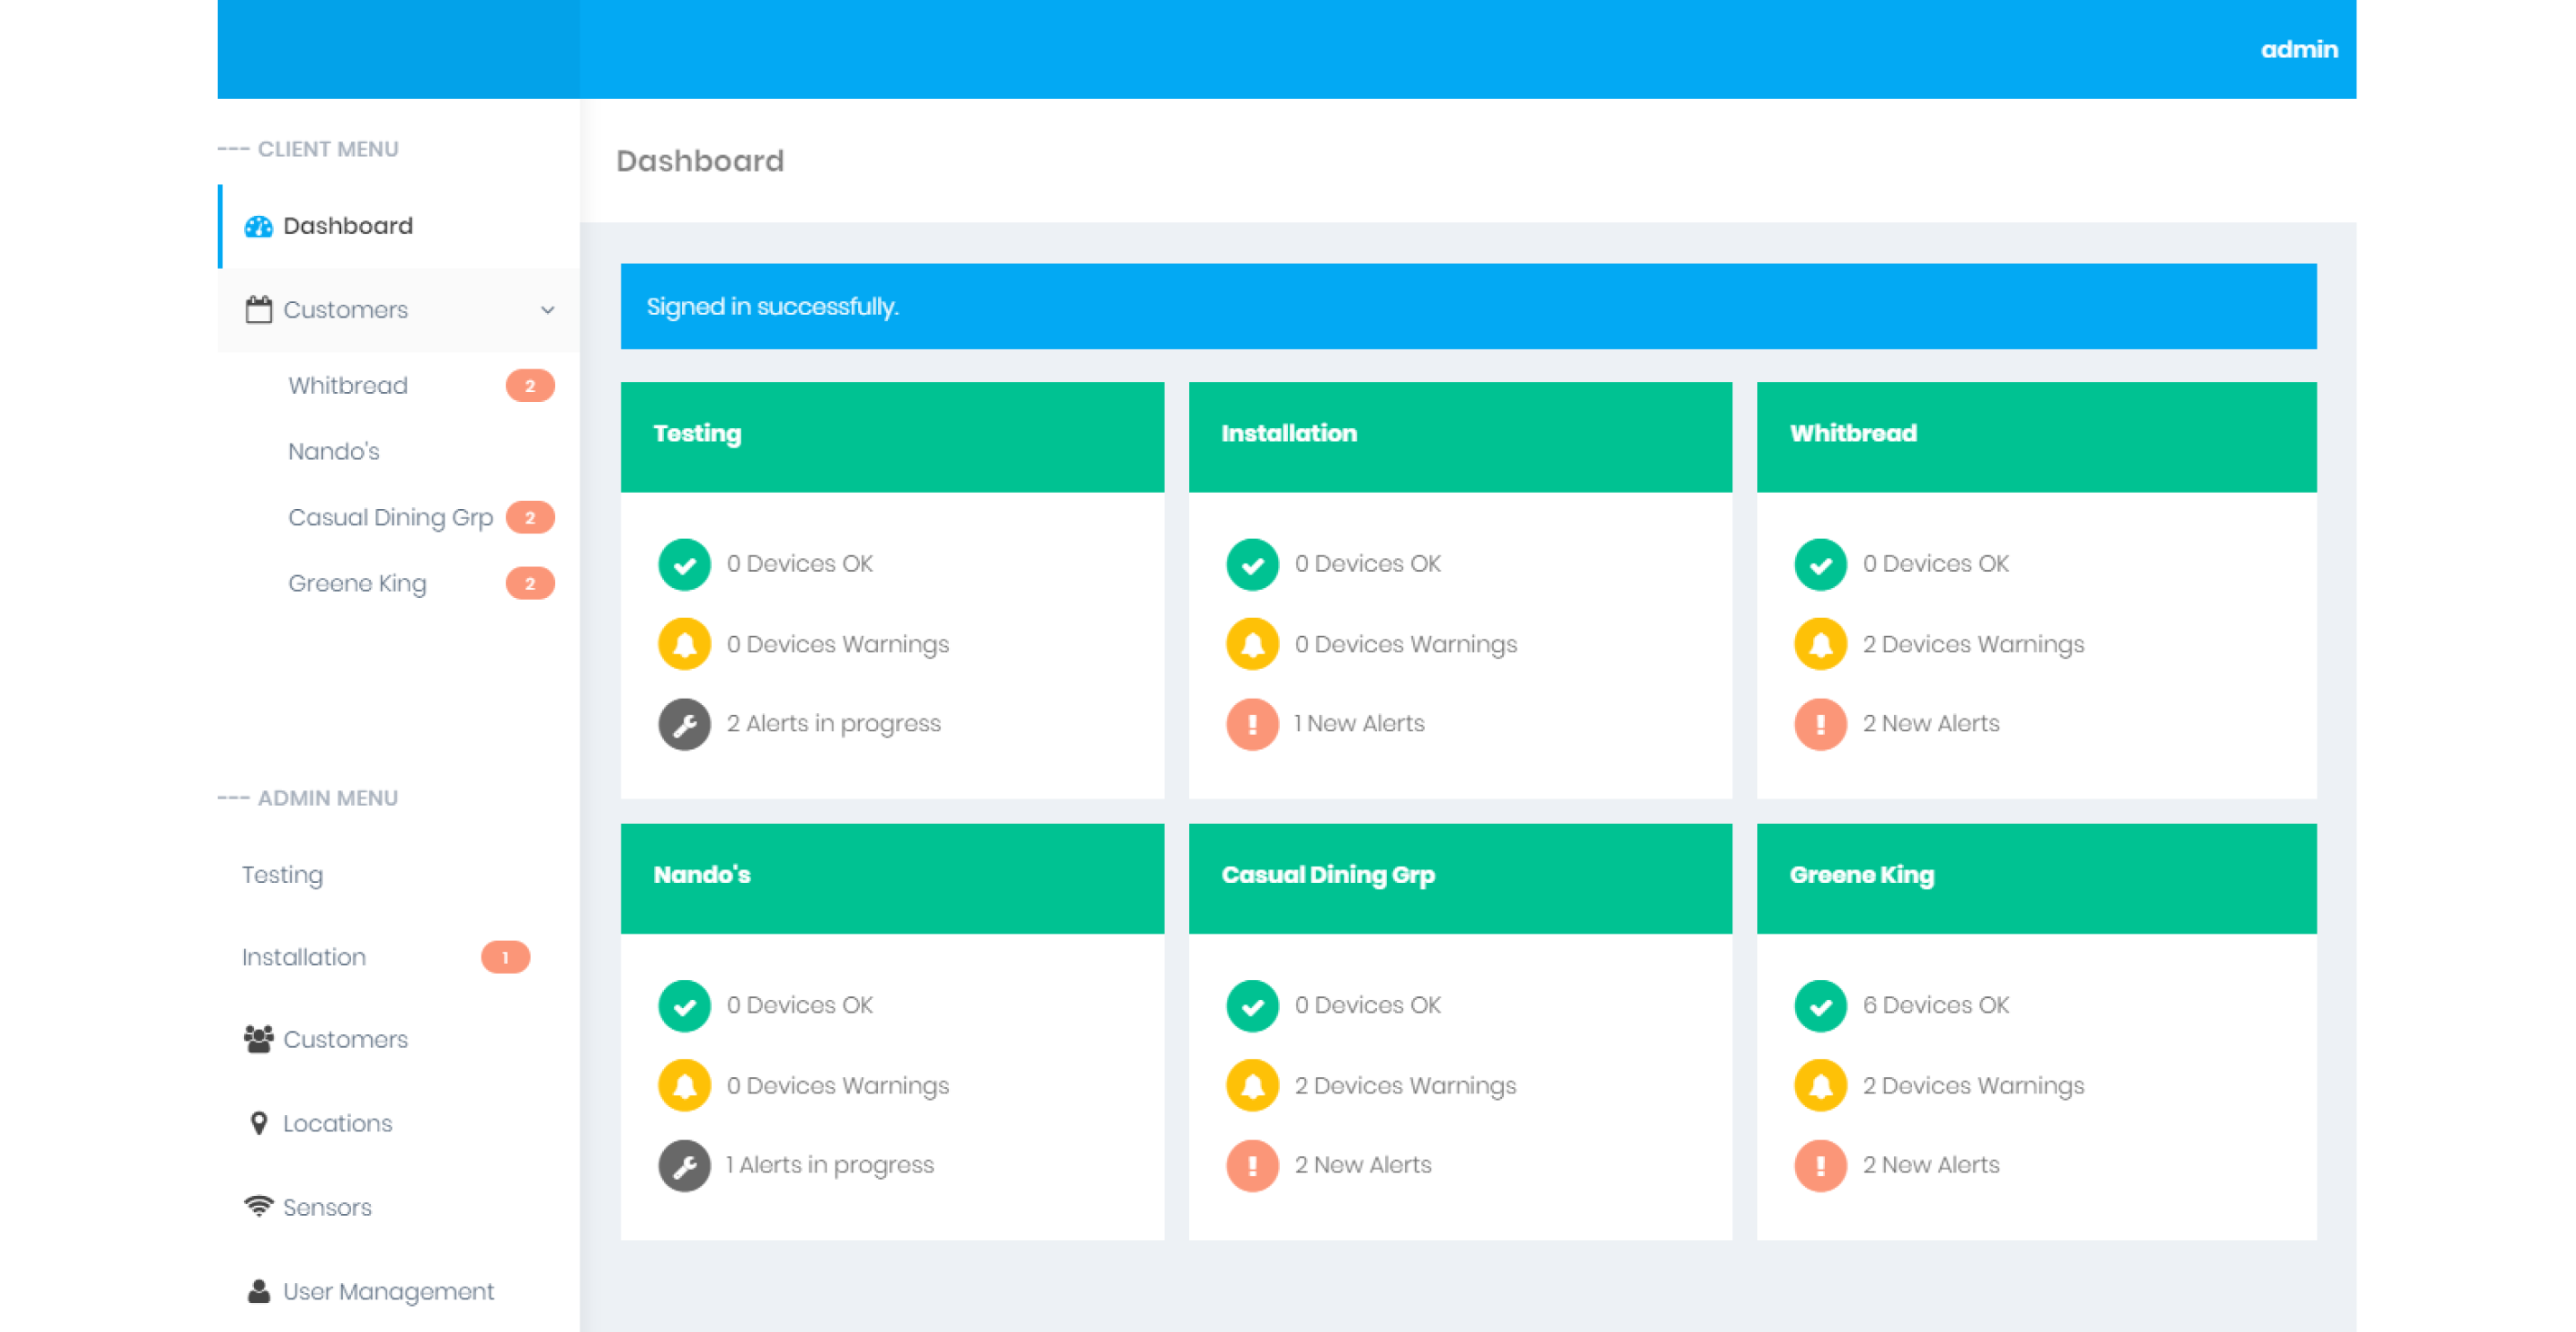2576x1332 pixels.
Task: Click the red alert icon in Casual Dining Grp card
Action: 1252,1166
